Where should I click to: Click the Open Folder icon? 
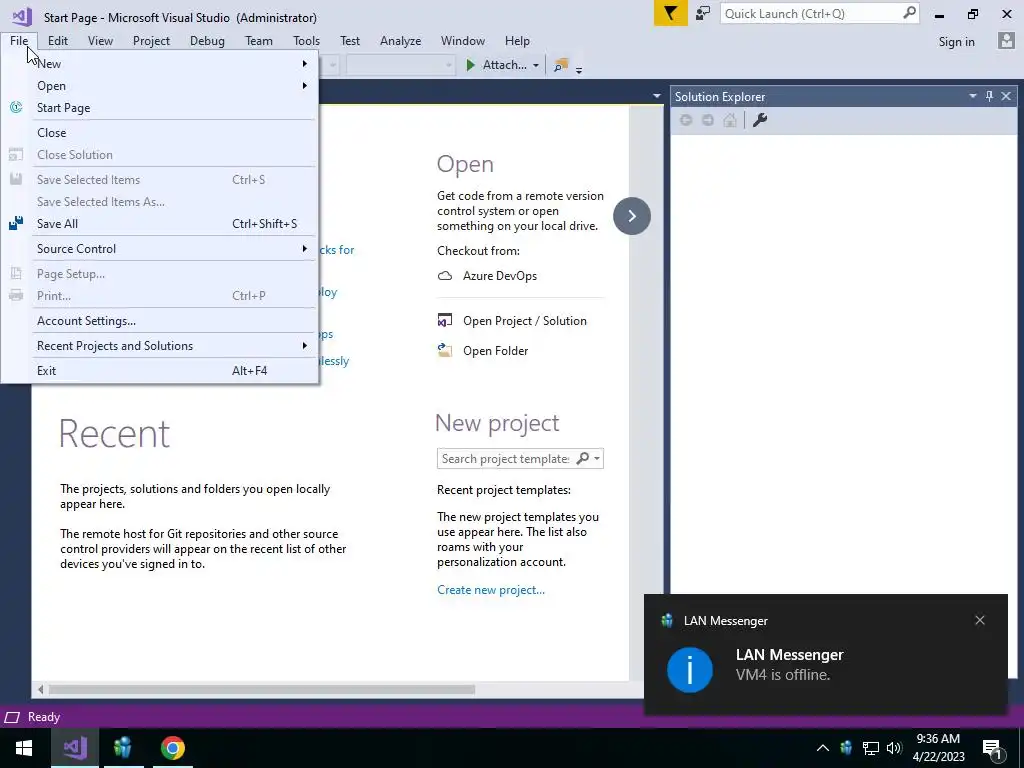[445, 351]
